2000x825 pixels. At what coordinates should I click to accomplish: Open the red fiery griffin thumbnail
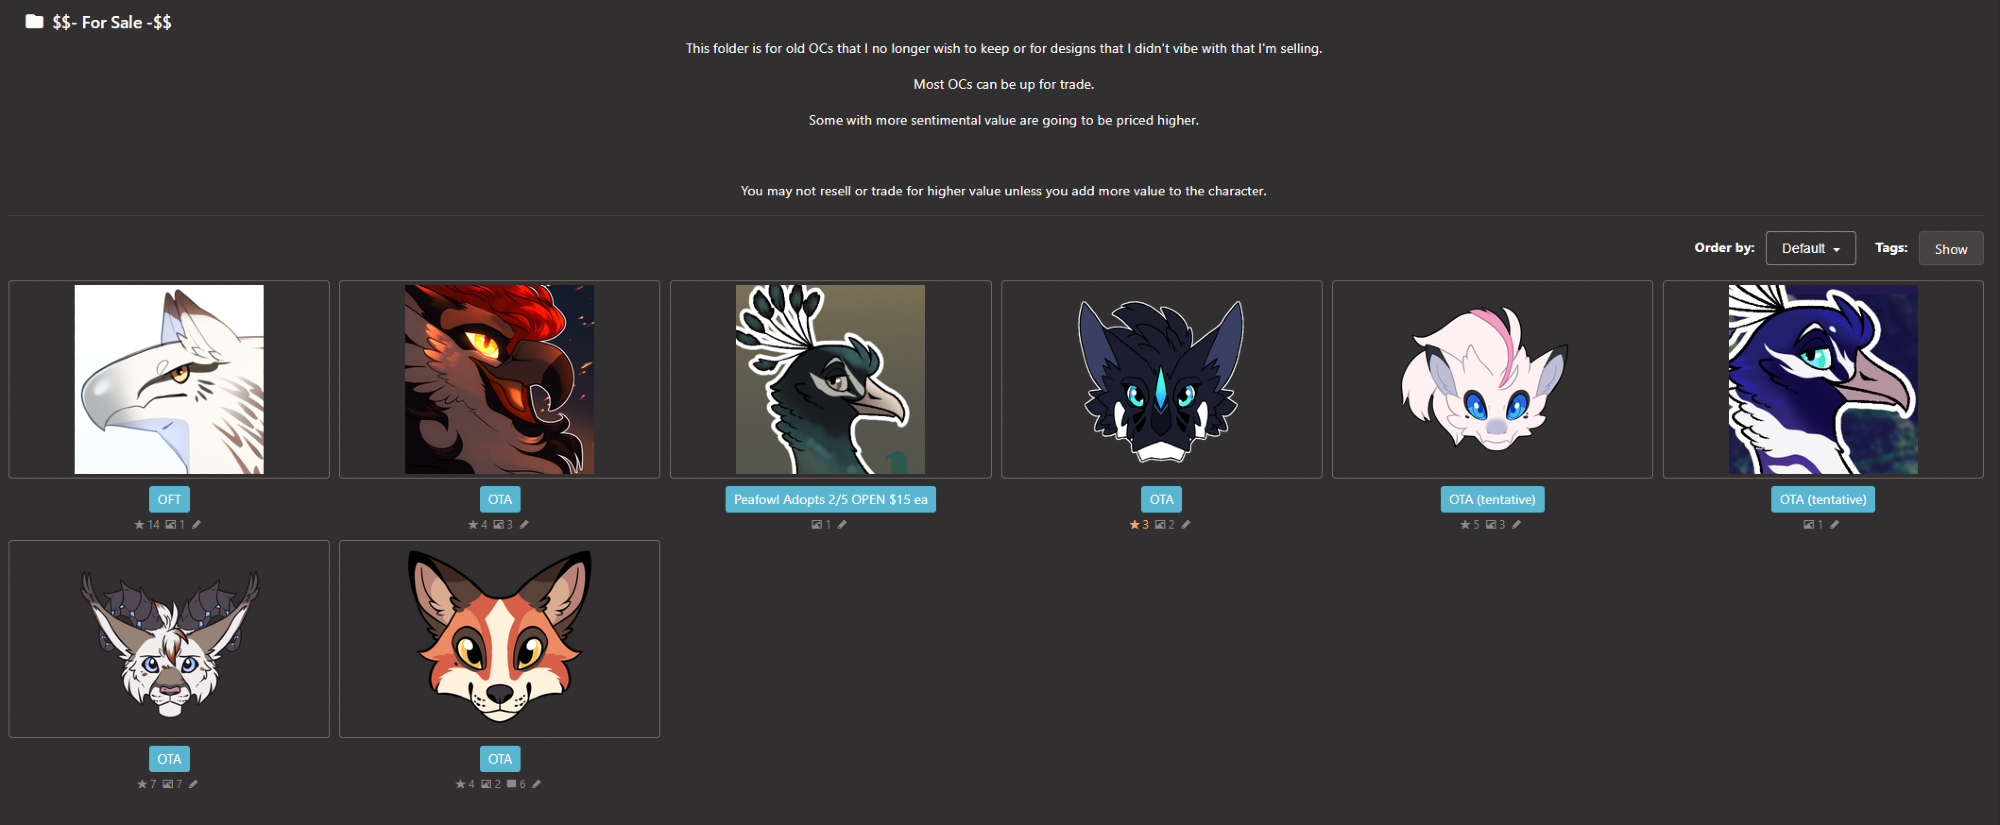coord(499,379)
